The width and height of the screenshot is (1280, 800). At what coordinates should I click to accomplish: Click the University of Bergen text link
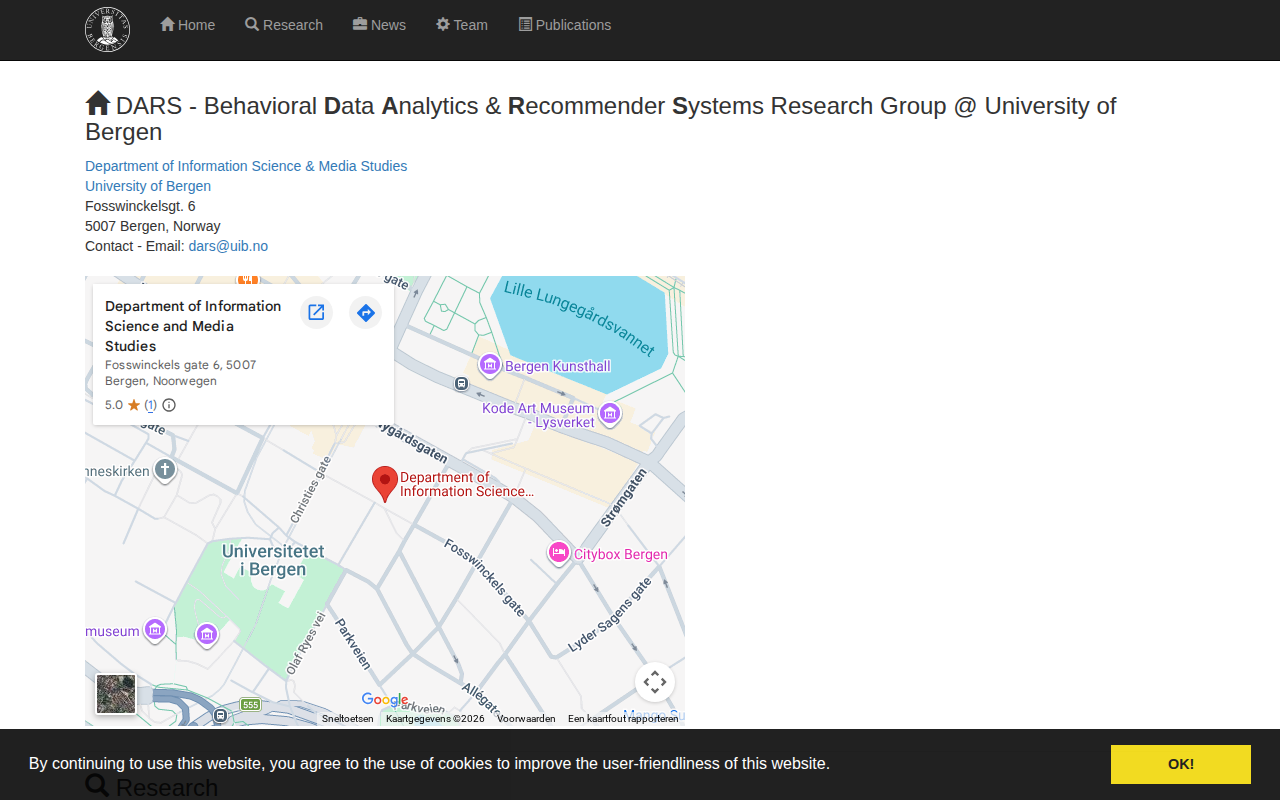coord(148,186)
